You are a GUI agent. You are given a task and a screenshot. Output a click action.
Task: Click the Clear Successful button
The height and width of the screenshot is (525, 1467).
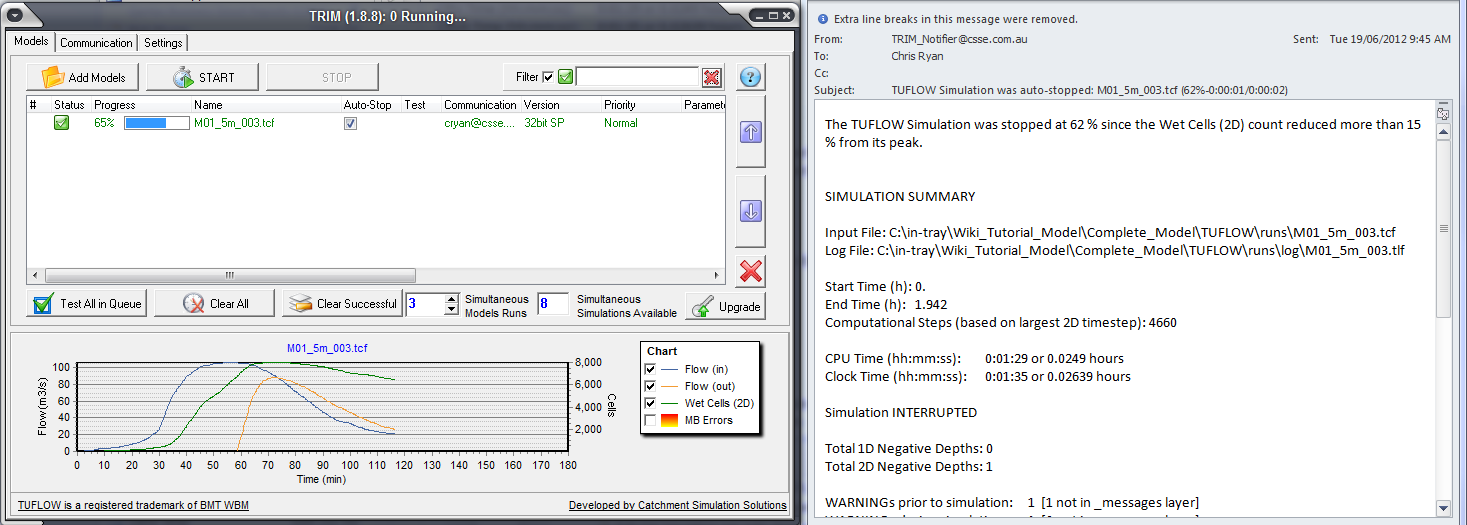point(343,304)
